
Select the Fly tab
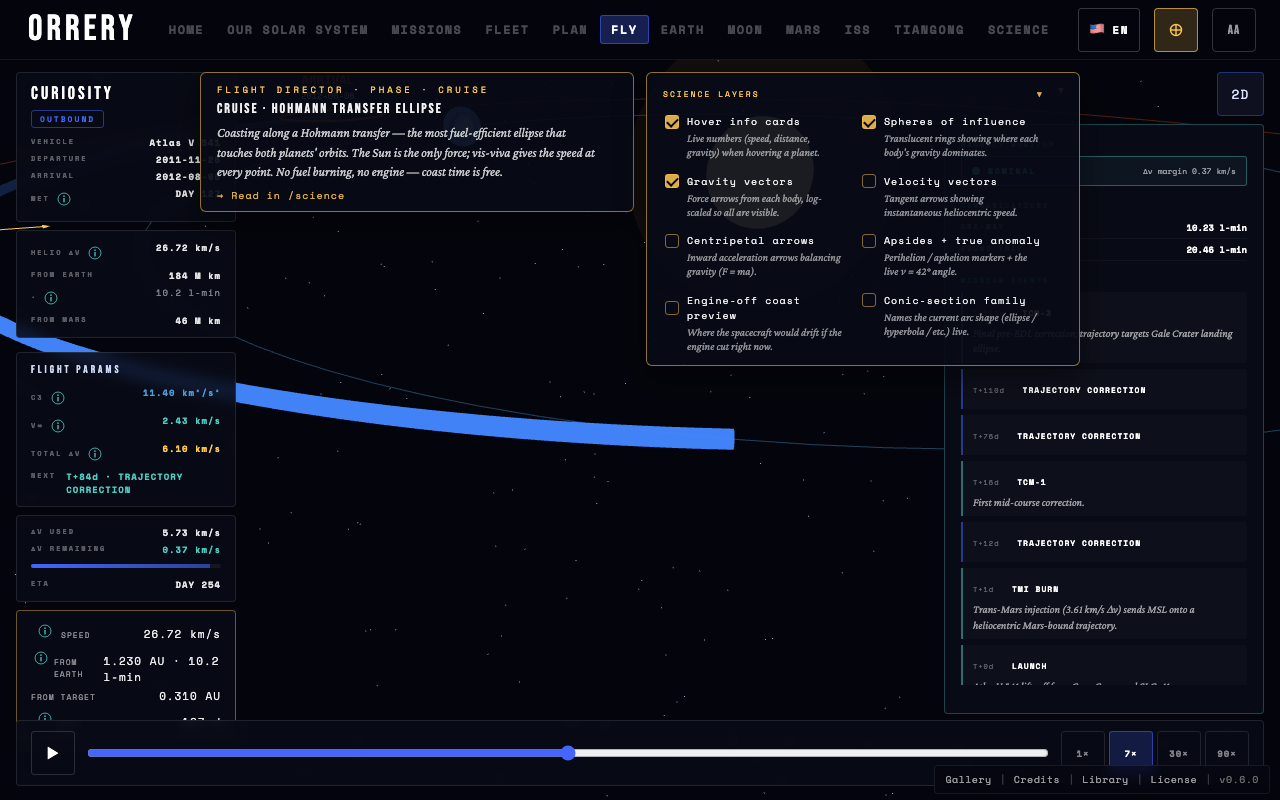pyautogui.click(x=624, y=30)
